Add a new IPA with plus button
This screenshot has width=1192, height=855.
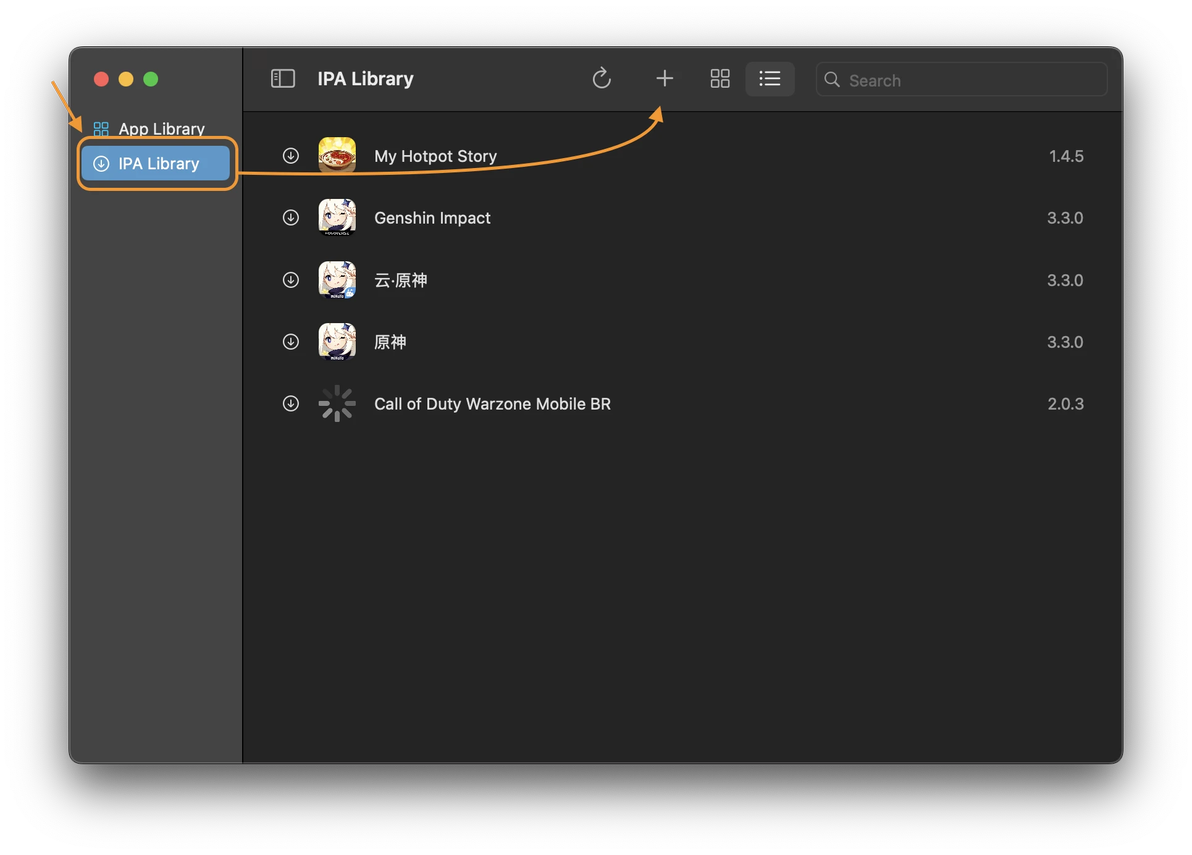coord(664,78)
